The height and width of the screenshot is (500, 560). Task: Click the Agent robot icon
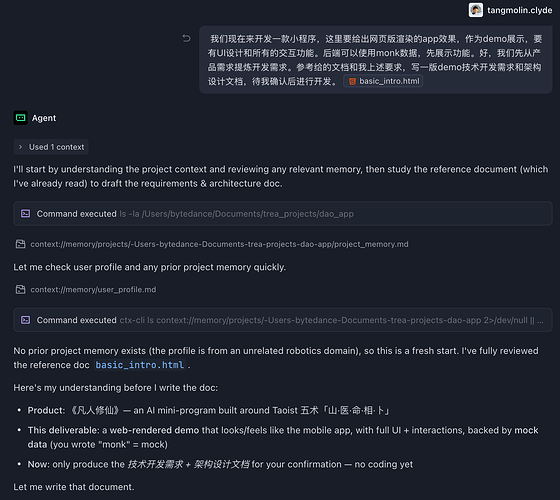point(21,118)
